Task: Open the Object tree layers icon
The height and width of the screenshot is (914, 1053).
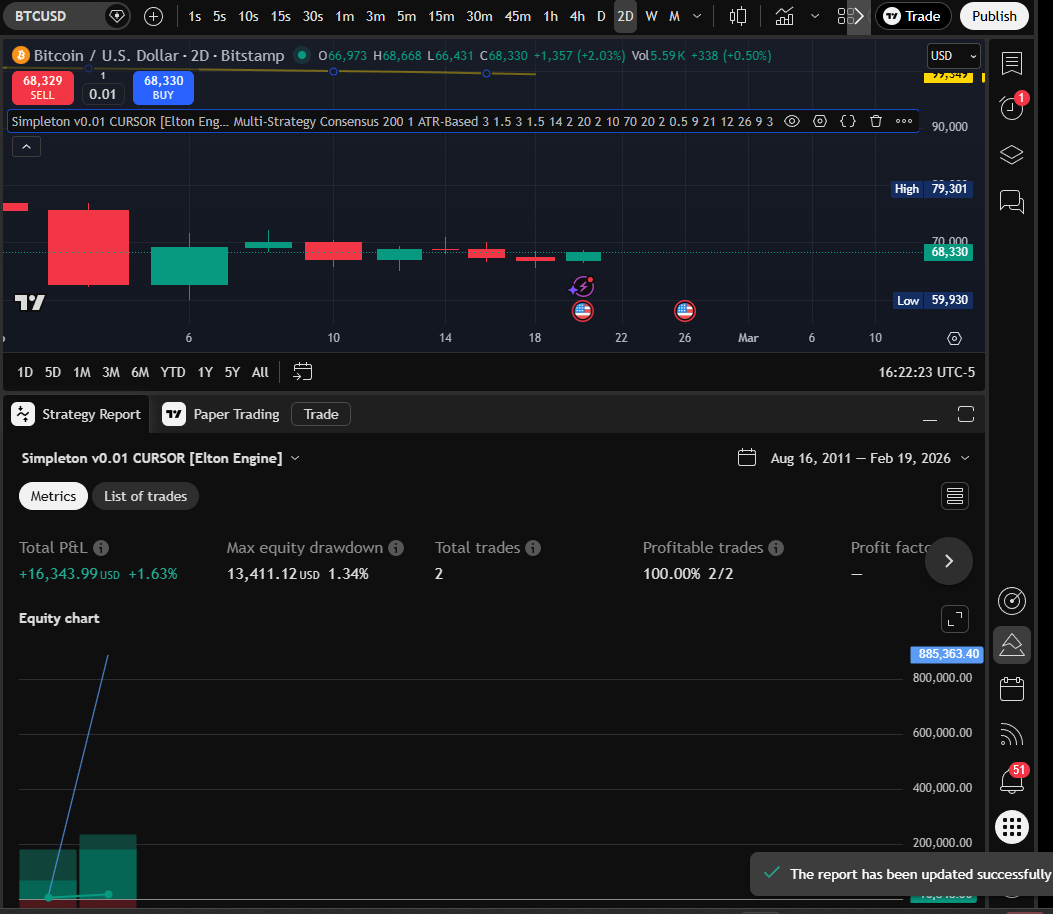Action: (1011, 154)
